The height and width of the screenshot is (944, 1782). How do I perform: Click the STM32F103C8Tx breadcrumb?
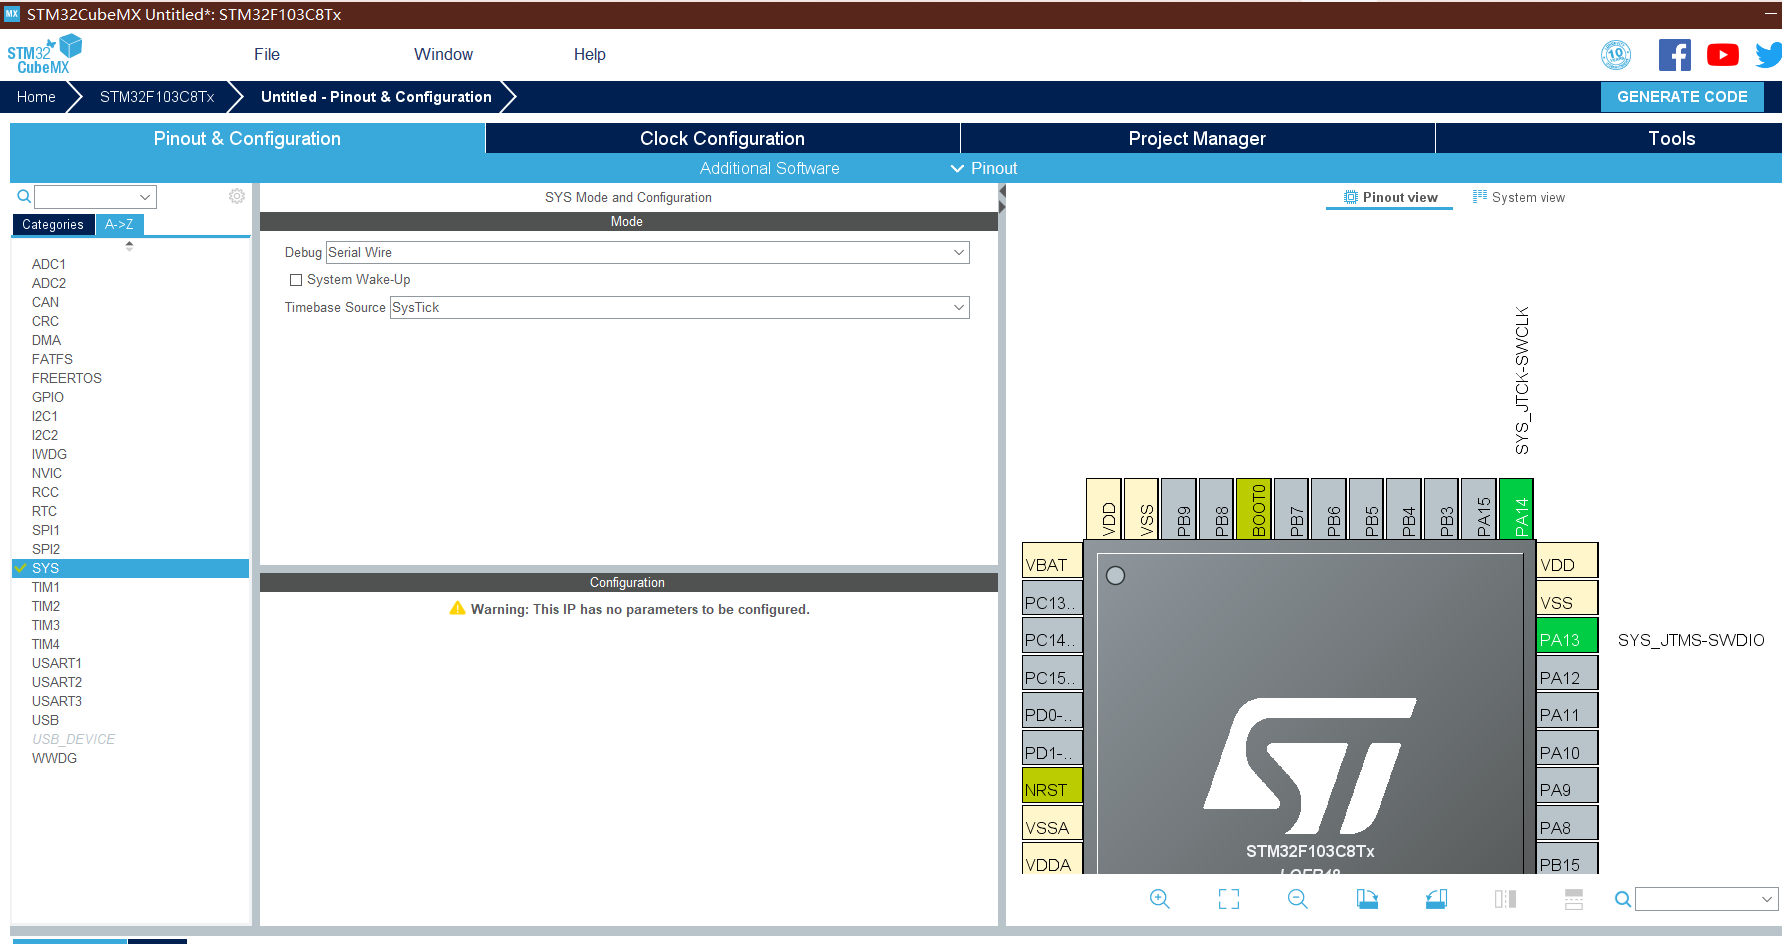tap(157, 97)
